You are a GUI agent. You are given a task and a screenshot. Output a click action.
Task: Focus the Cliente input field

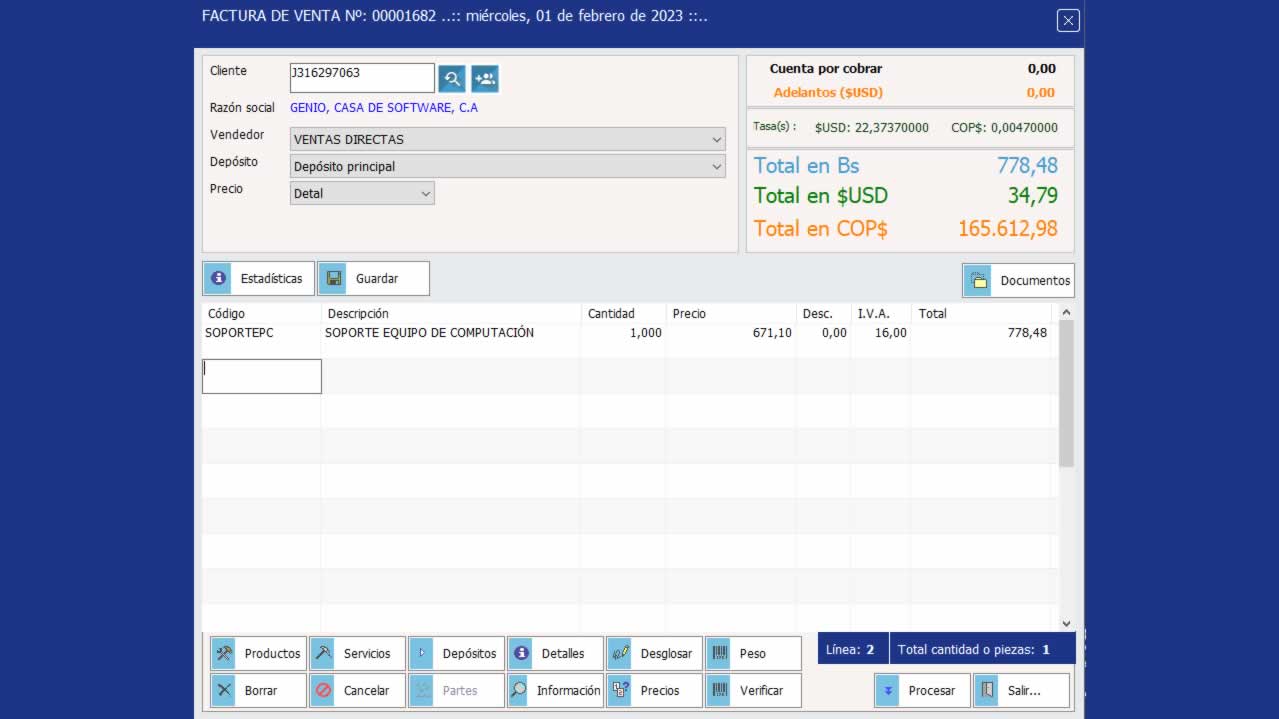tap(362, 78)
